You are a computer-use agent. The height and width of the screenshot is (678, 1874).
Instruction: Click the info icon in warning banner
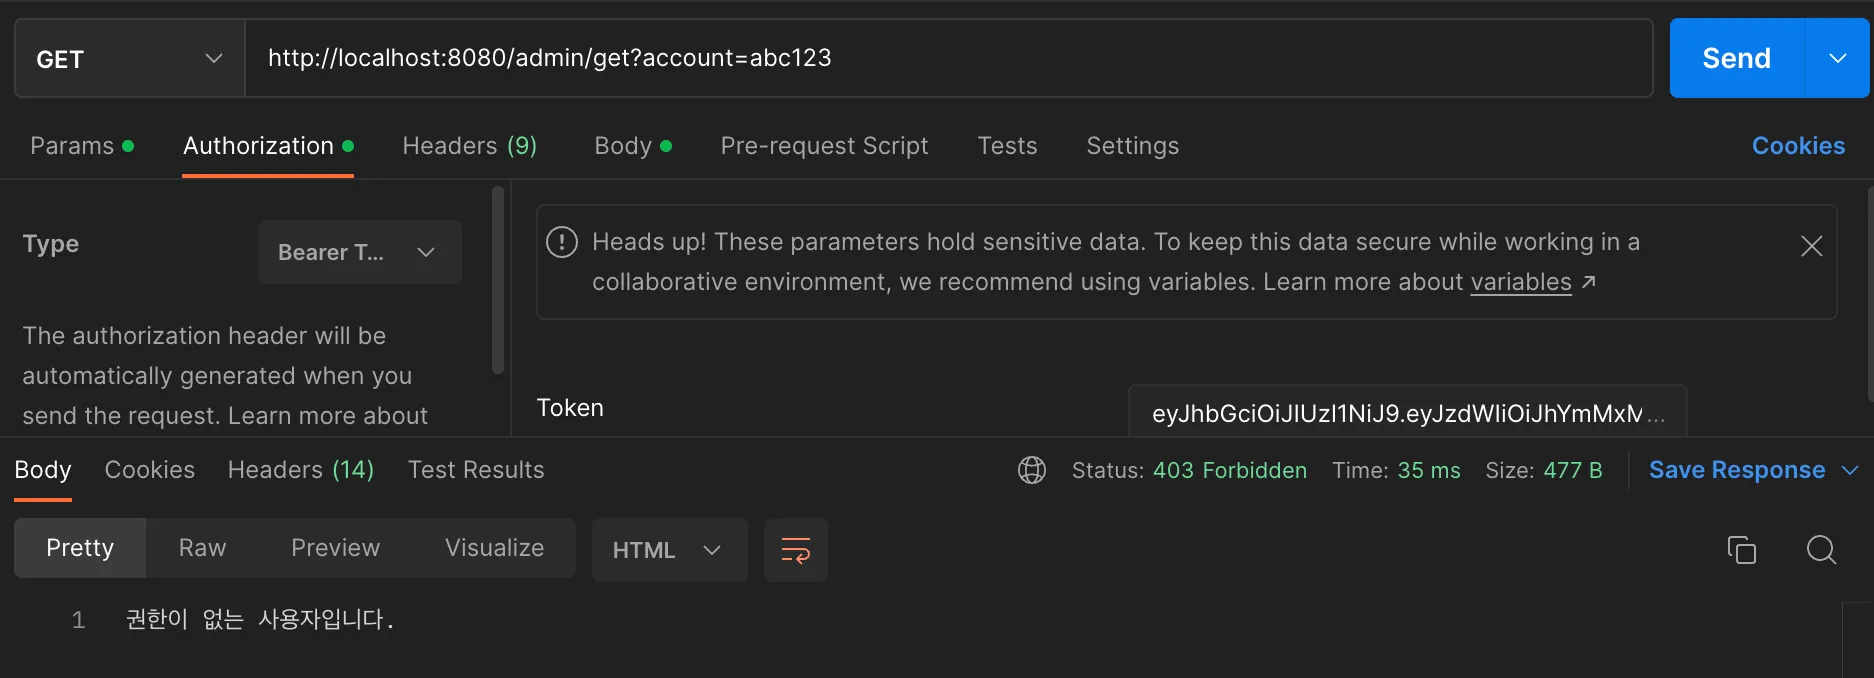[x=562, y=242]
